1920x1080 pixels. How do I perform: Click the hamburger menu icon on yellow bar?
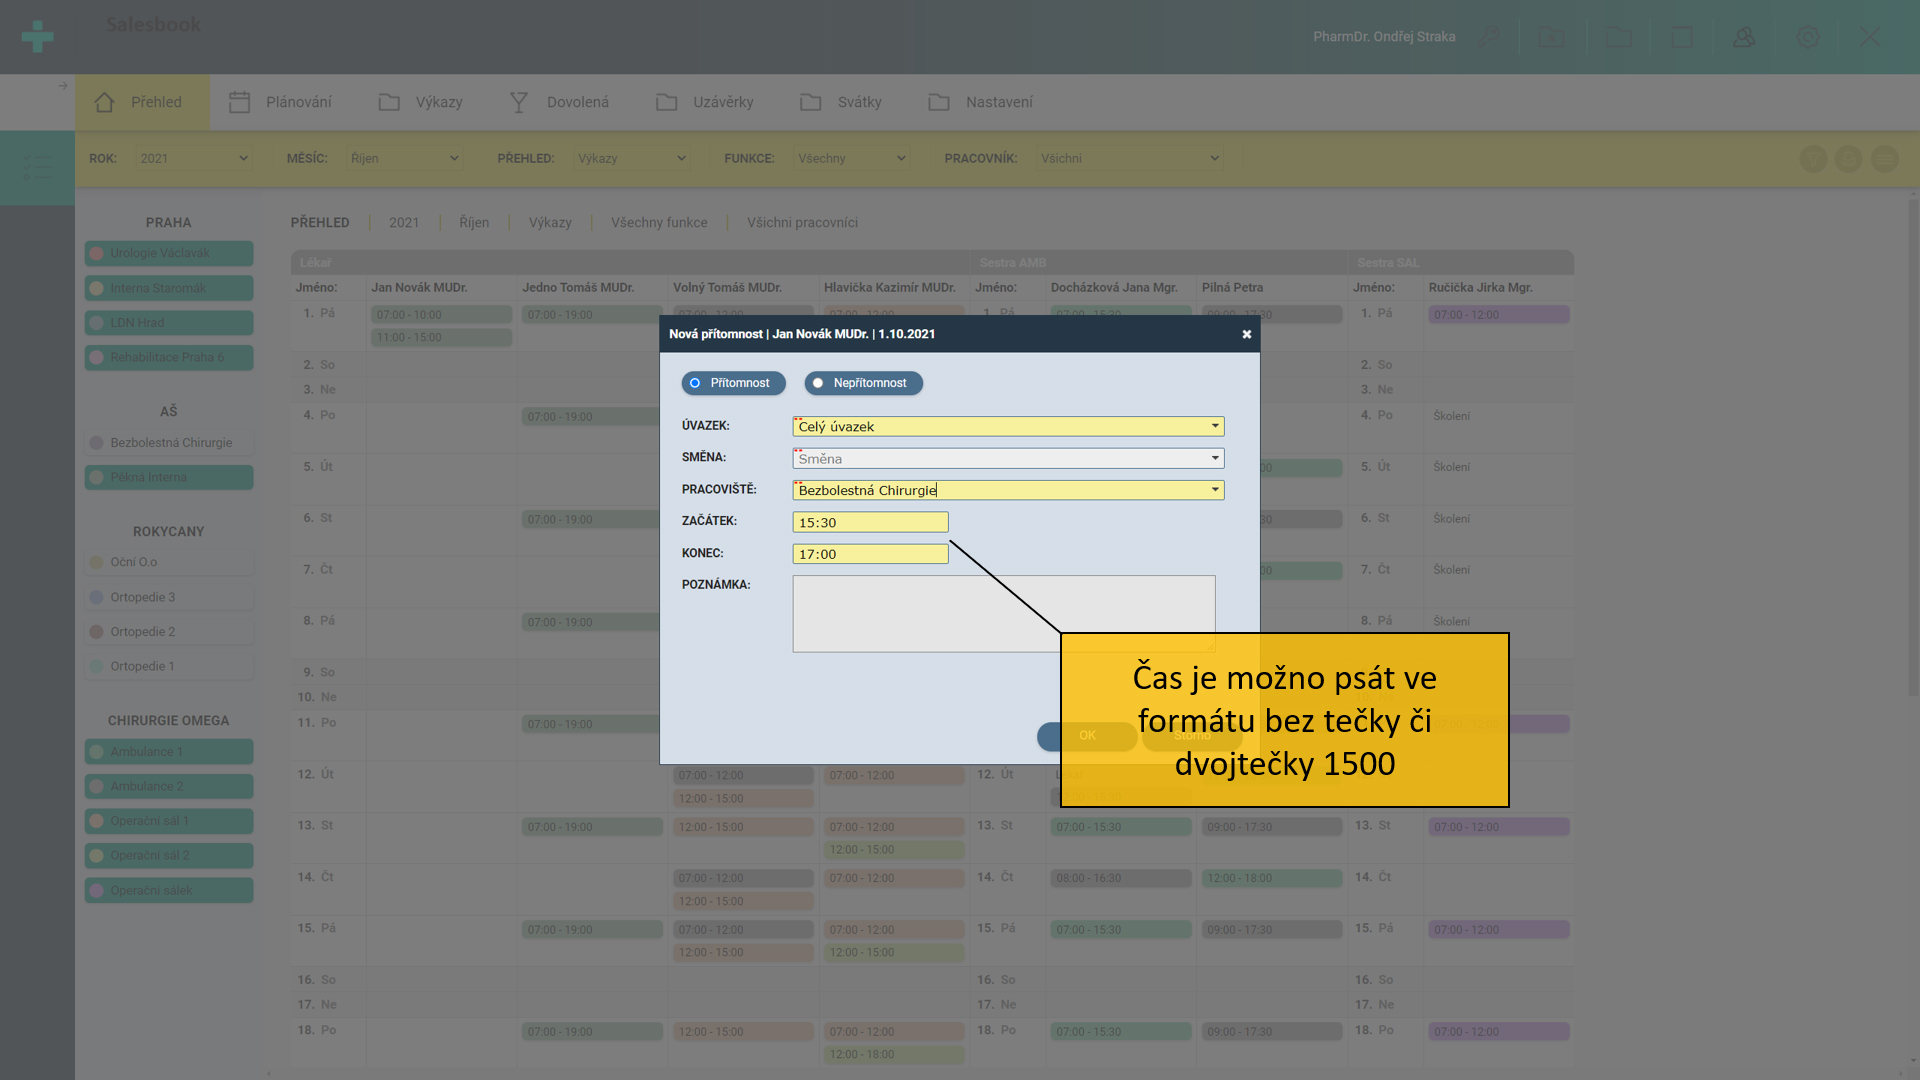1885,159
